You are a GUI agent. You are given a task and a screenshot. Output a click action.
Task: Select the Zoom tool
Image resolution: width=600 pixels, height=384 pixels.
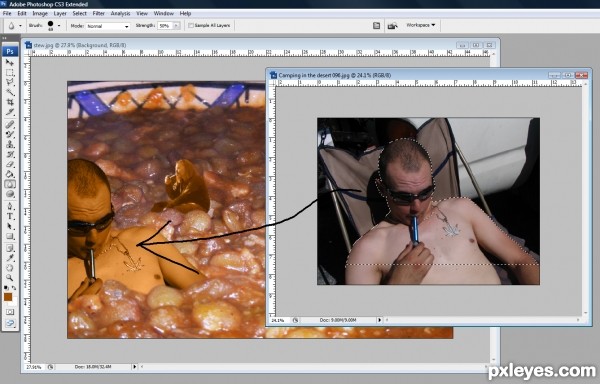tap(10, 278)
